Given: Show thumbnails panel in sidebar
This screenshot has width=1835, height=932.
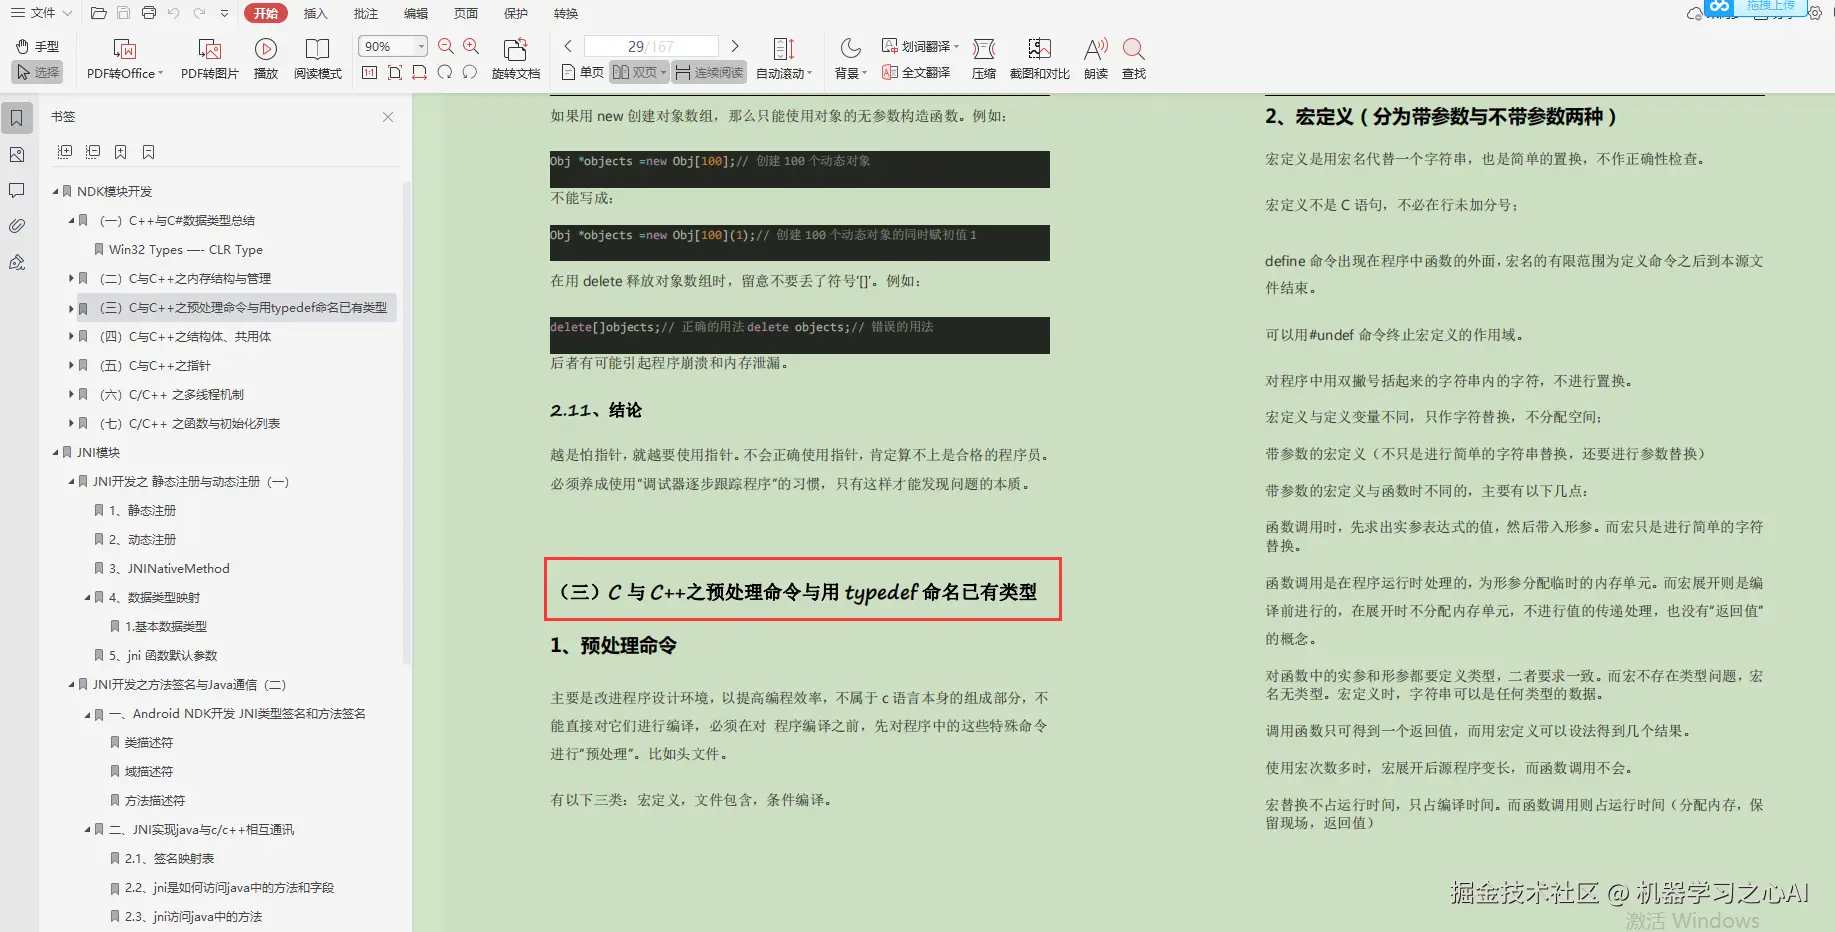Looking at the screenshot, I should 17,154.
